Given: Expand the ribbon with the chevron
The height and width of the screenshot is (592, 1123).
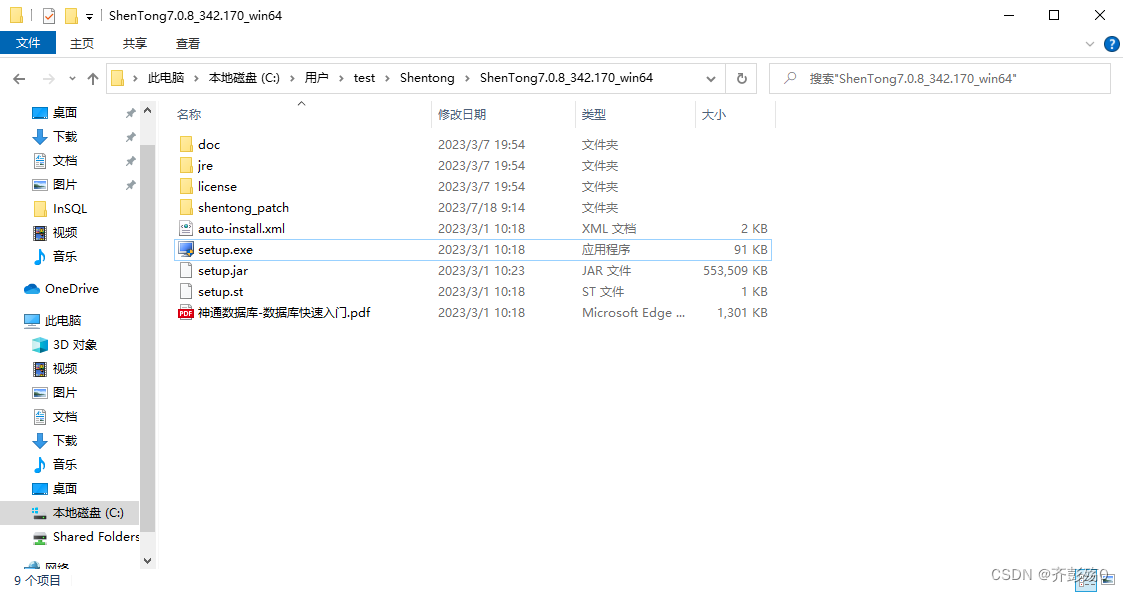Looking at the screenshot, I should point(1090,44).
